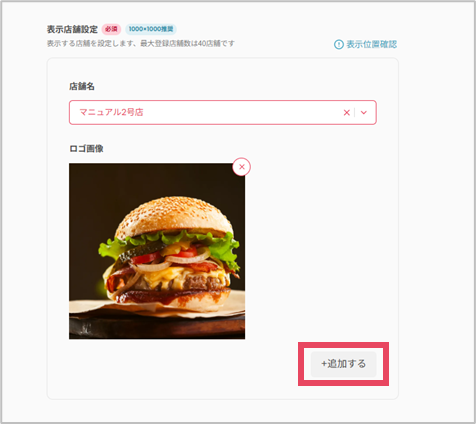The height and width of the screenshot is (424, 476).
Task: Open the マニュアル2号店 store selector
Action: point(223,112)
